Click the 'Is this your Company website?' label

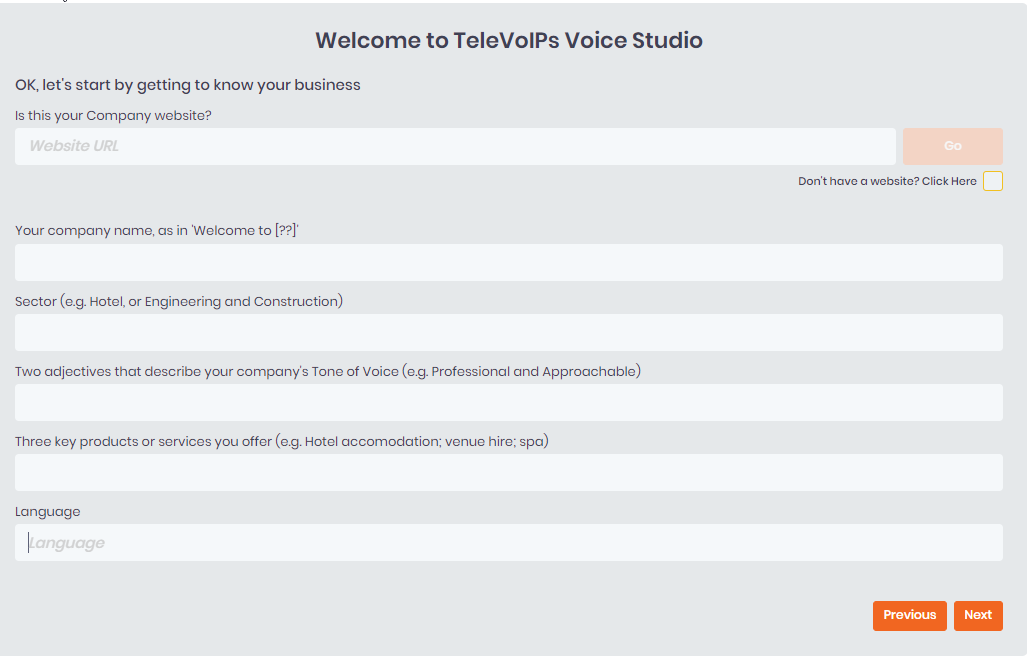(113, 116)
